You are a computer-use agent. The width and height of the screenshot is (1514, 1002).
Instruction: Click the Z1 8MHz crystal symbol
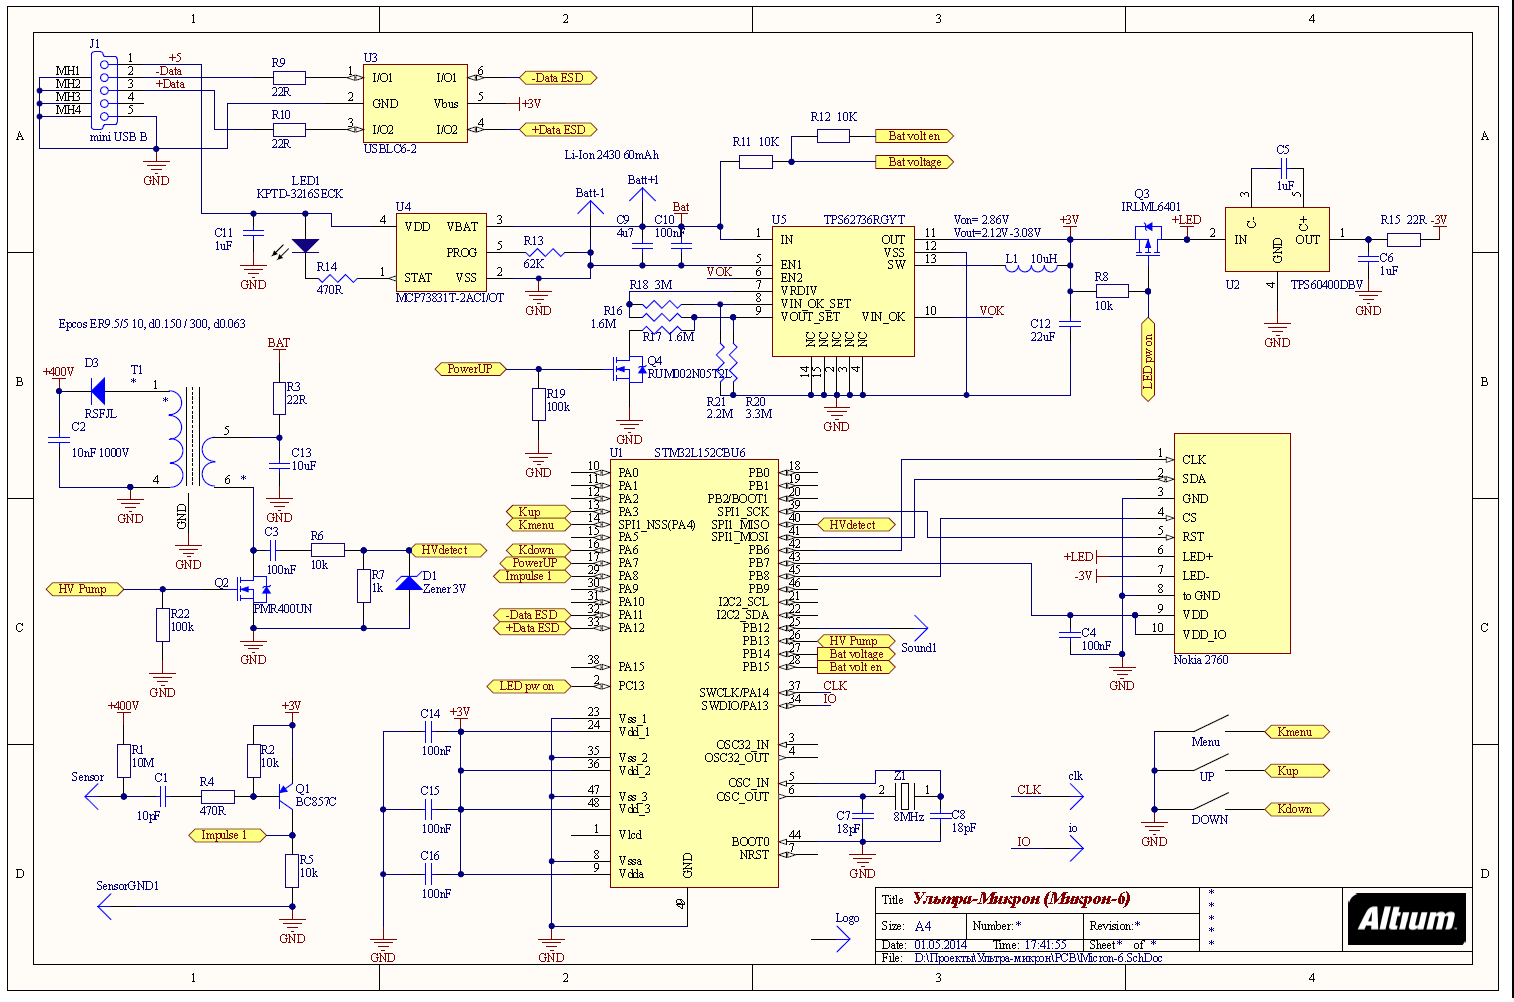pyautogui.click(x=905, y=796)
